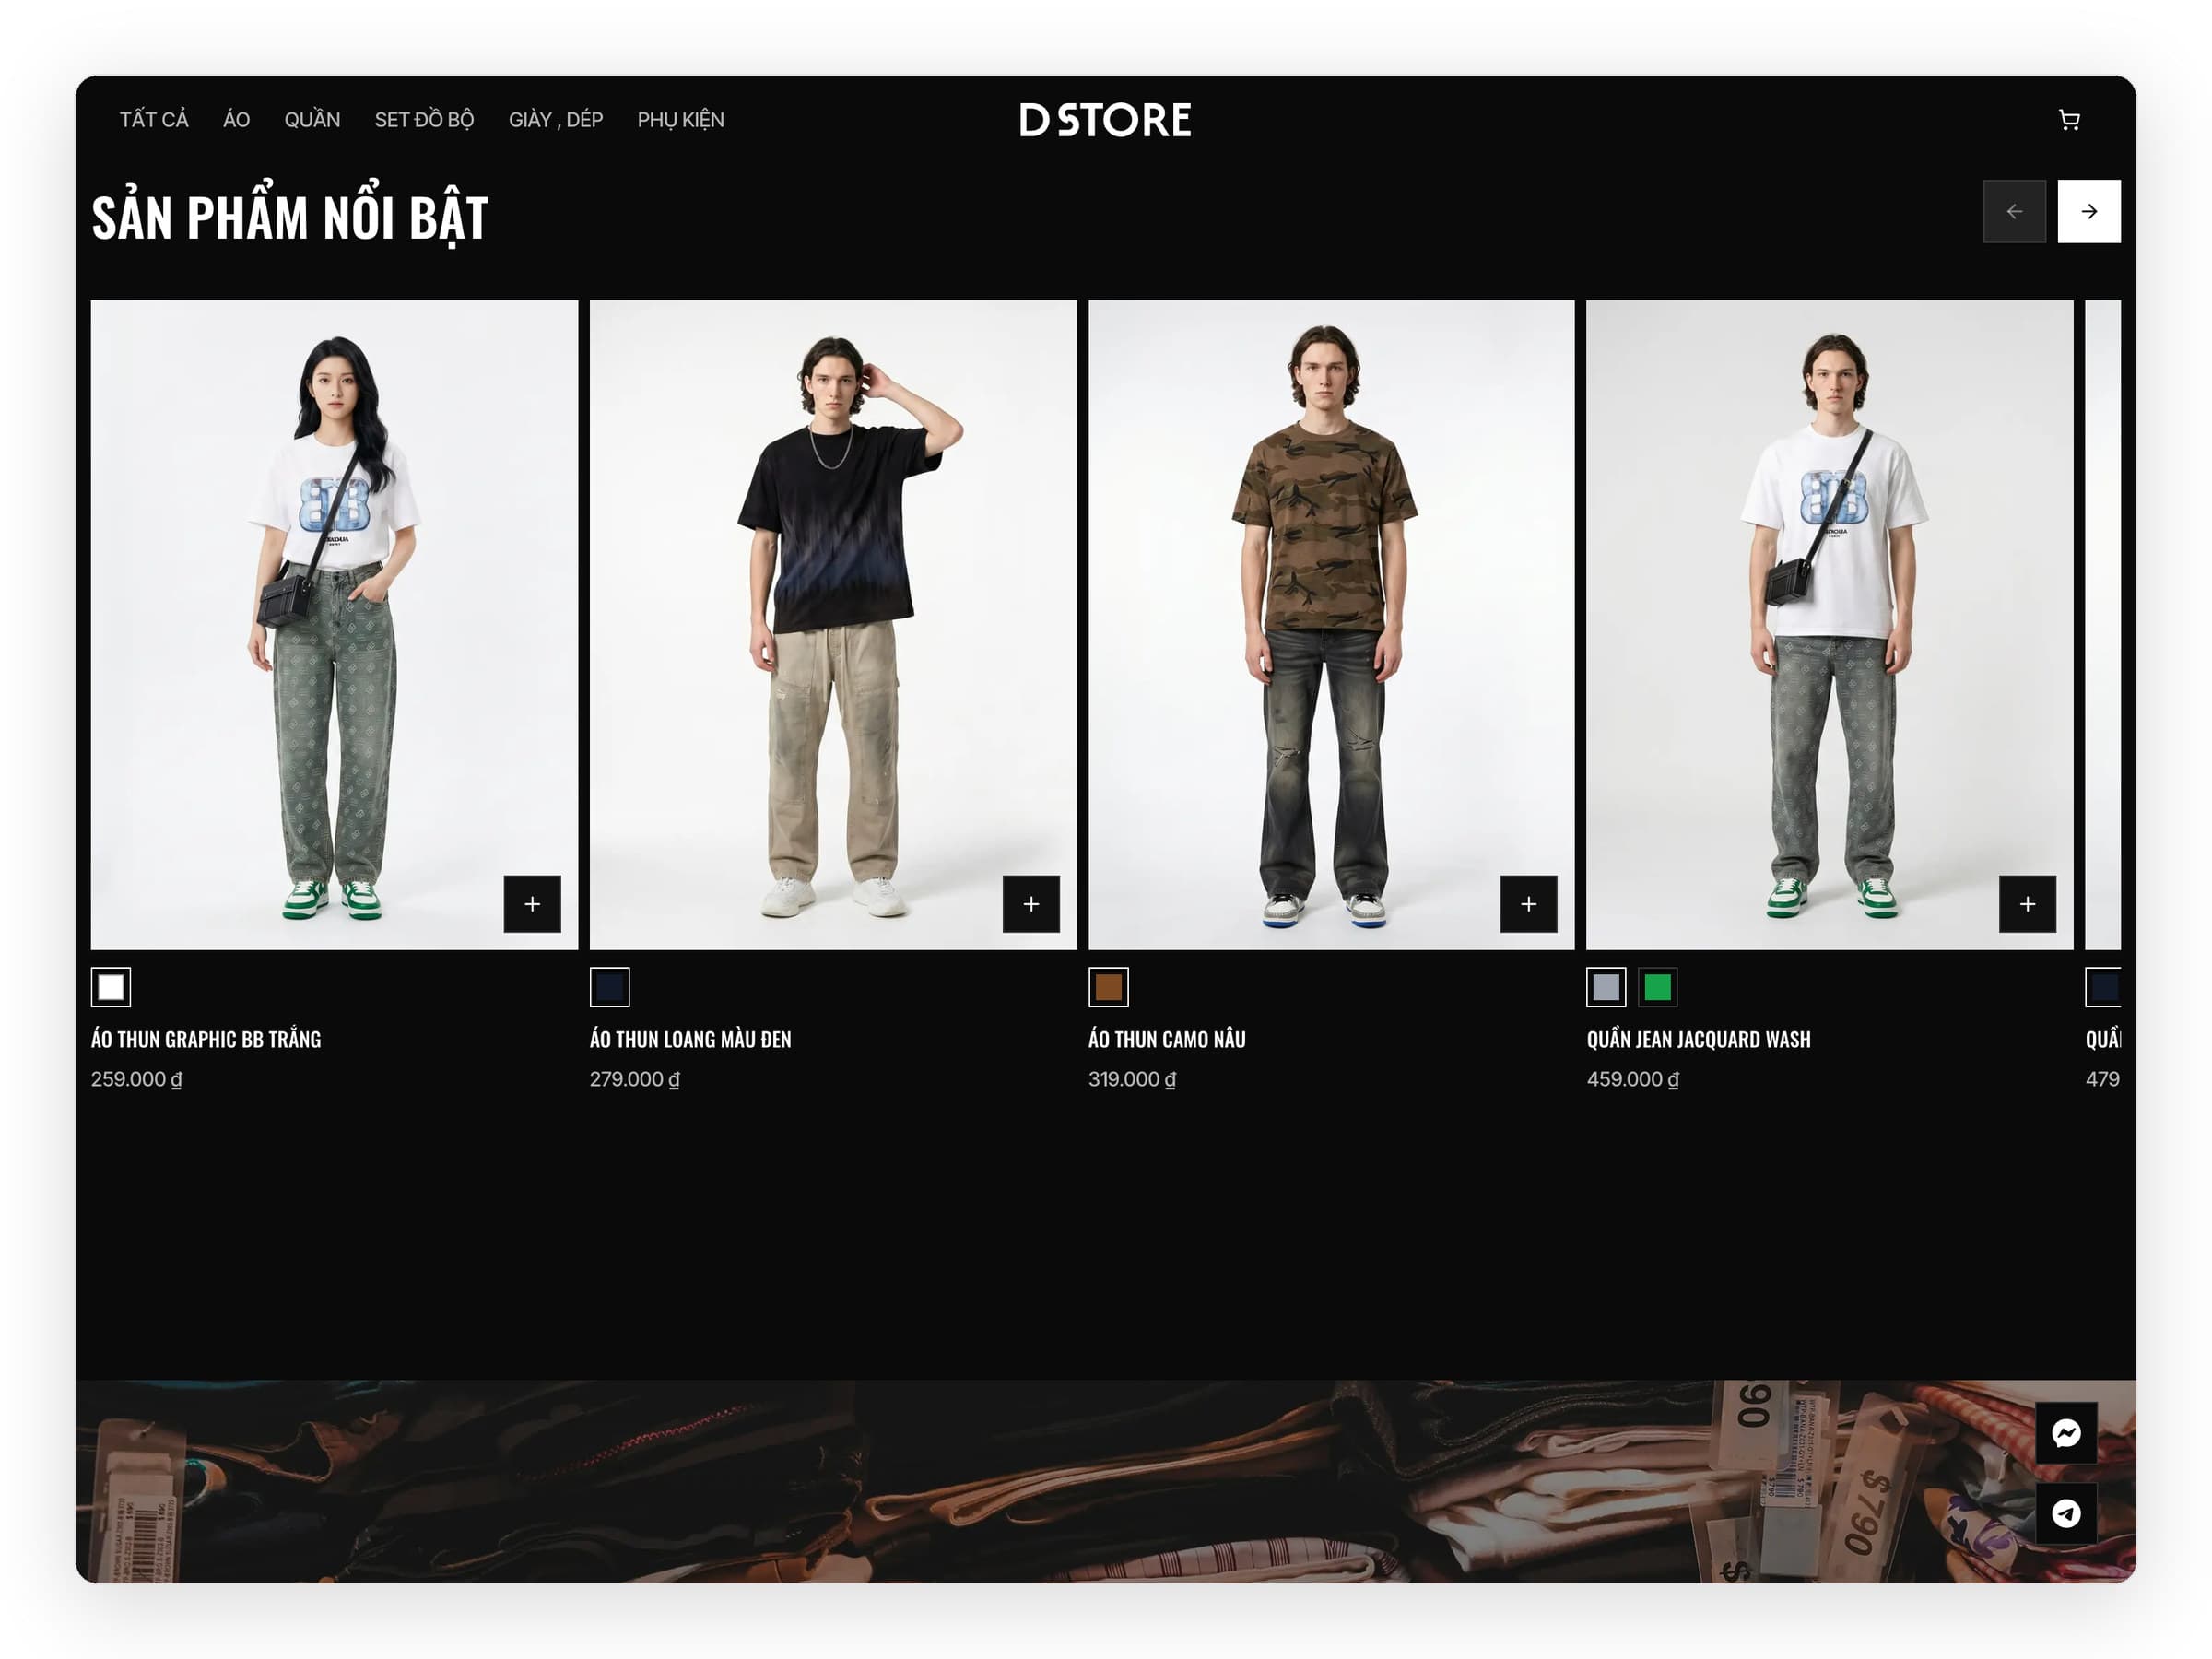This screenshot has height=1659, width=2212.
Task: Open ÁO THUN GRAPHIC BB TRẮNG product title
Action: [206, 1039]
